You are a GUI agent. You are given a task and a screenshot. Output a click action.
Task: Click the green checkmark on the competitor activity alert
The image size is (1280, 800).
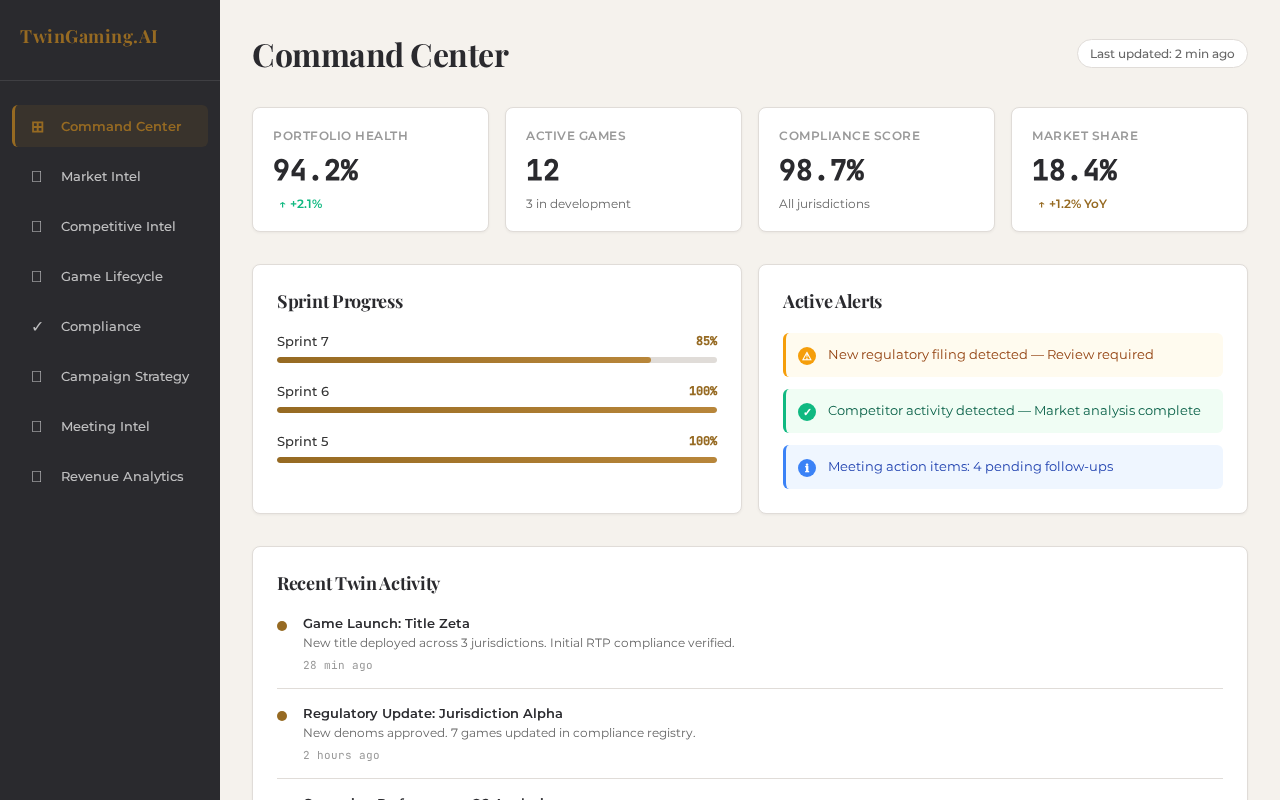pyautogui.click(x=806, y=411)
